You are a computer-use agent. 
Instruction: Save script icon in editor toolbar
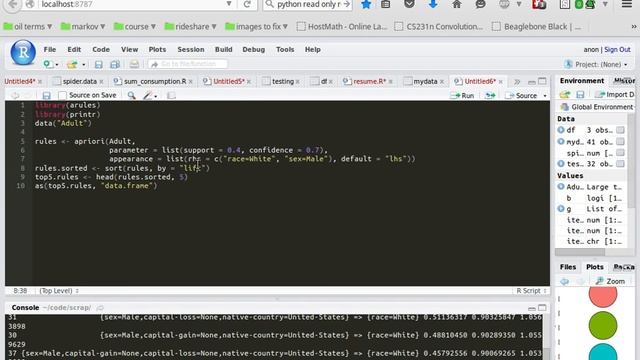coord(47,96)
